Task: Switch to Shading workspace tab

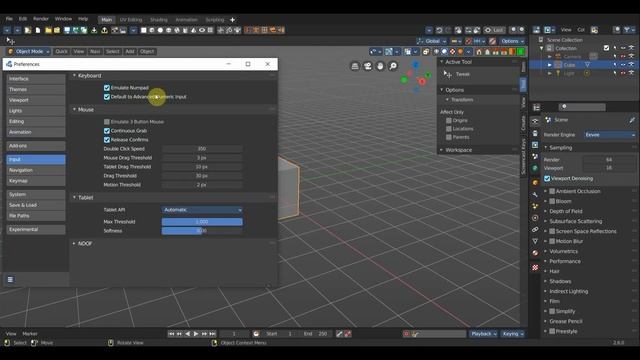Action: point(159,20)
